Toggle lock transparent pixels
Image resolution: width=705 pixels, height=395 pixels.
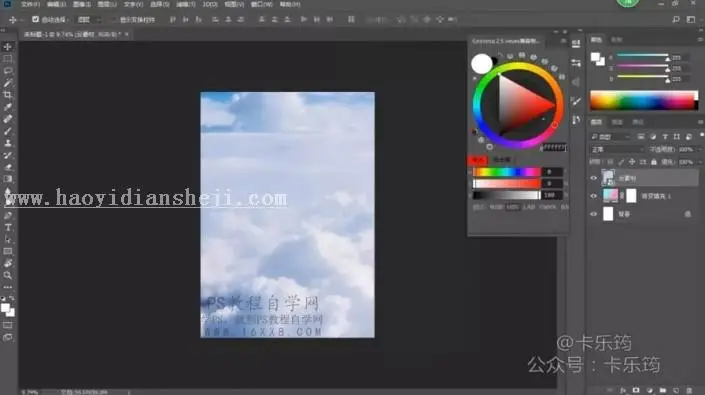610,162
